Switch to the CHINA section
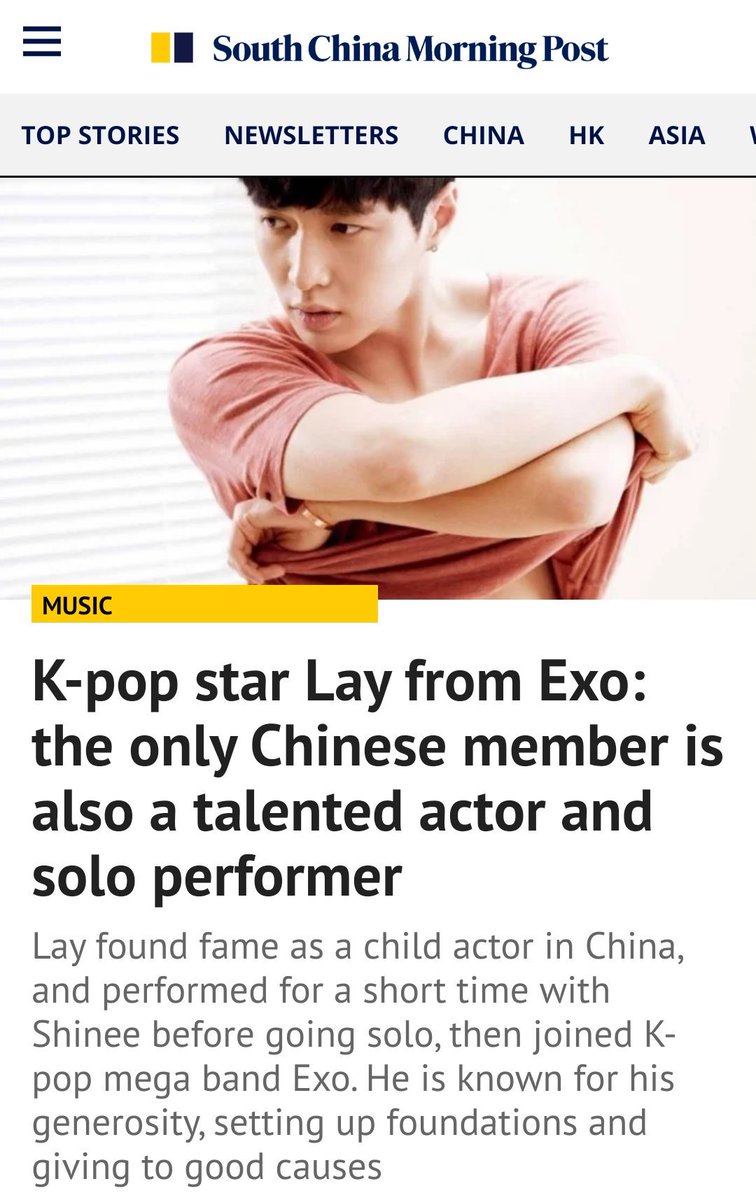 483,135
